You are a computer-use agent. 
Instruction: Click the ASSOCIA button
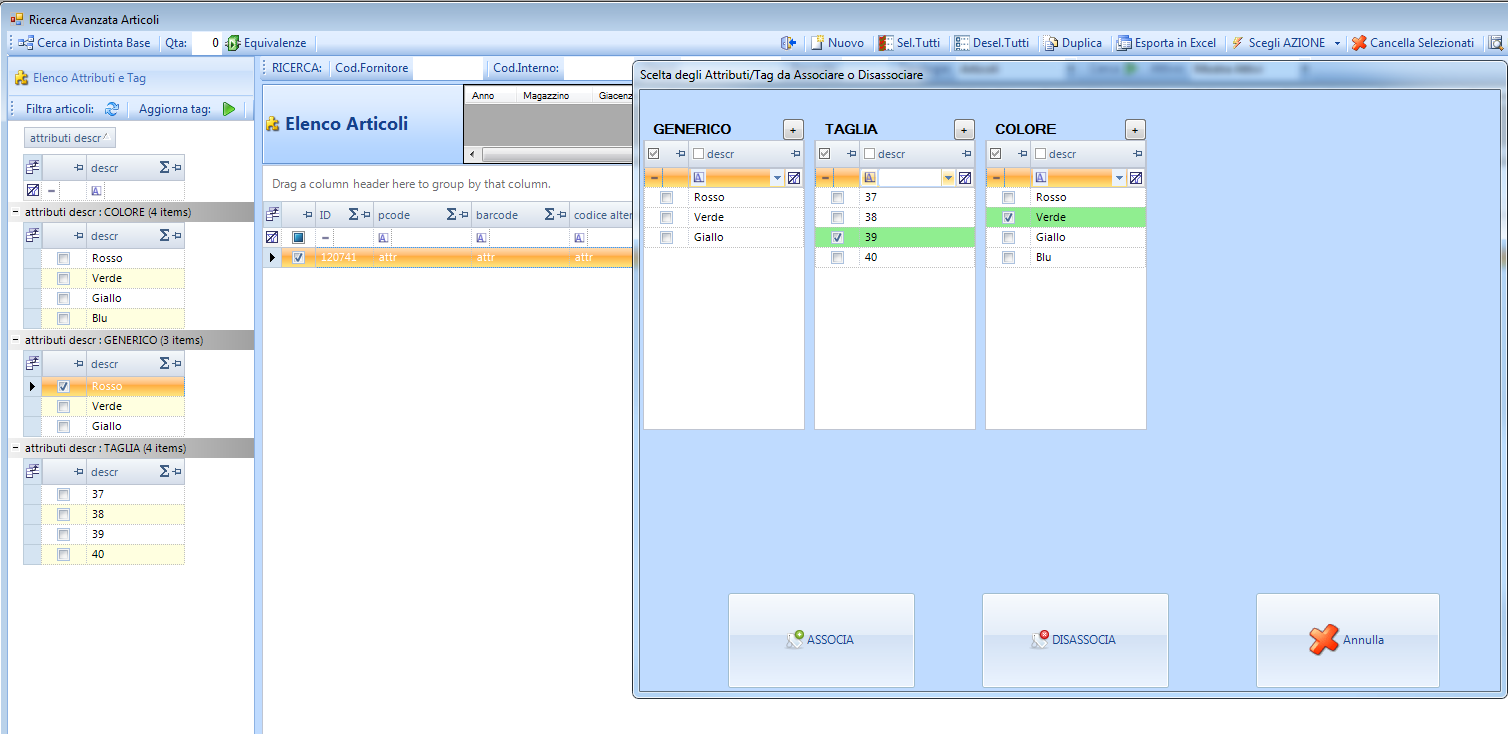point(821,640)
